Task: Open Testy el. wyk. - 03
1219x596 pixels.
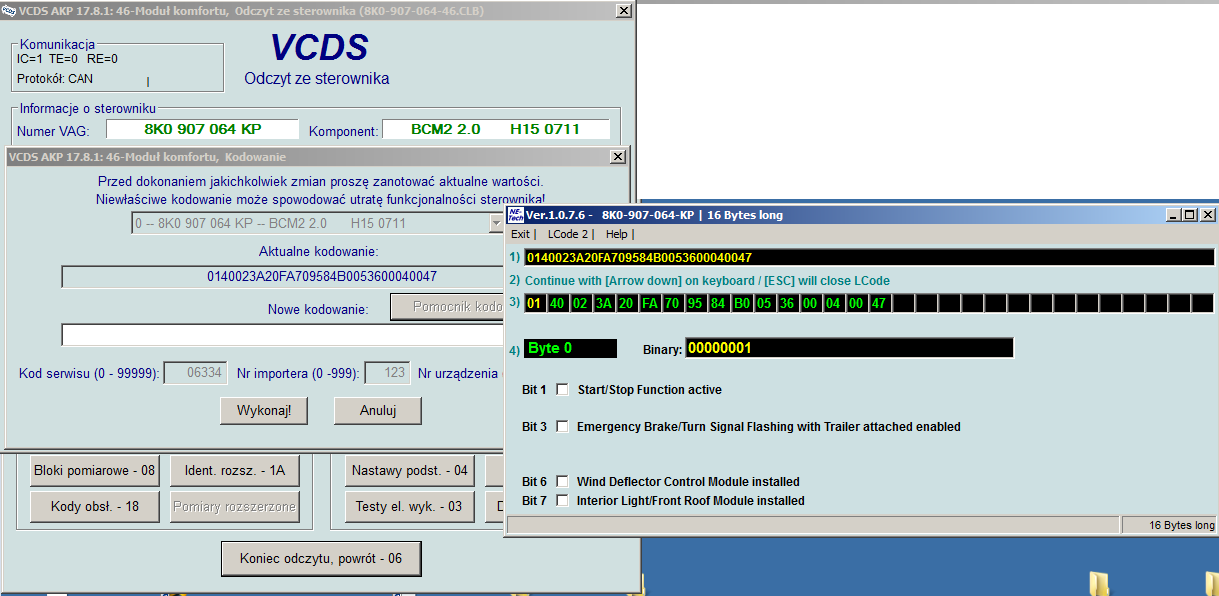Action: tap(409, 507)
